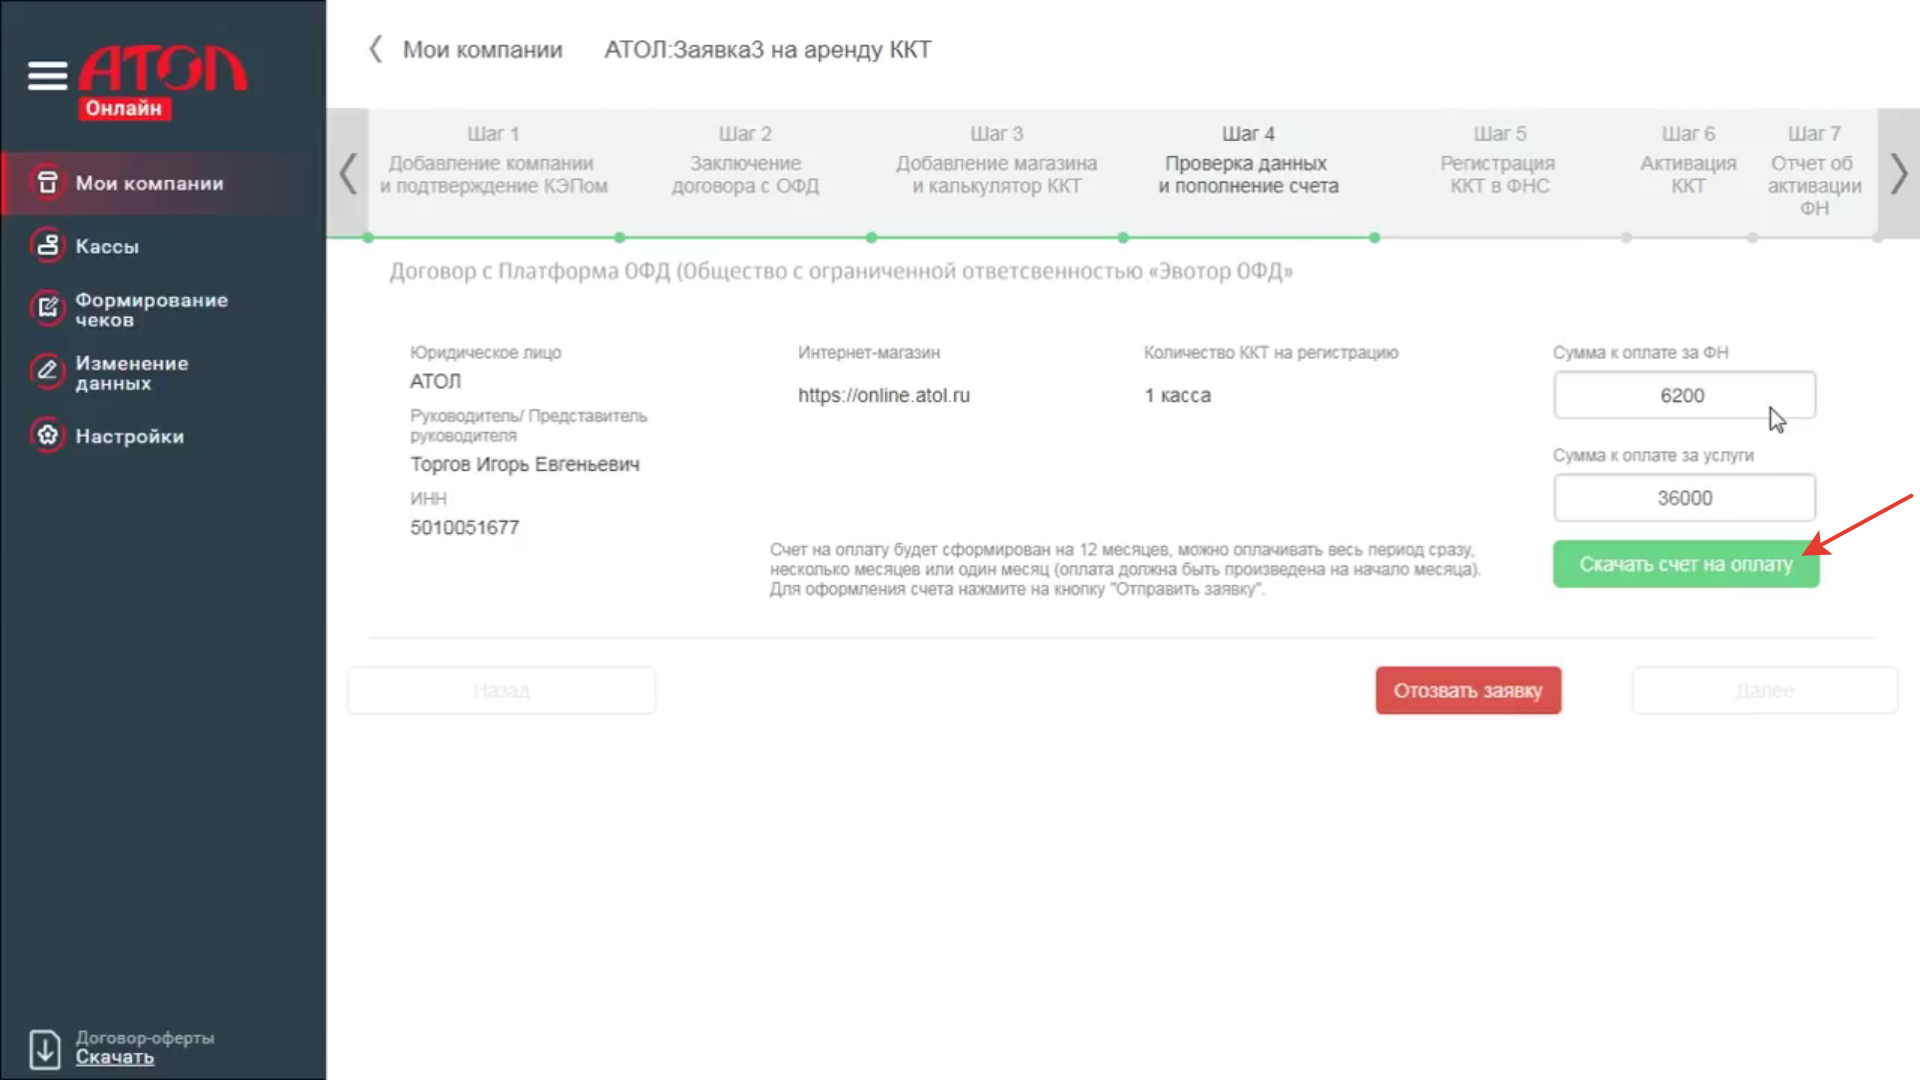This screenshot has width=1920, height=1080.
Task: Click the Сумма к оплате за ФН field
Action: pyautogui.click(x=1684, y=396)
